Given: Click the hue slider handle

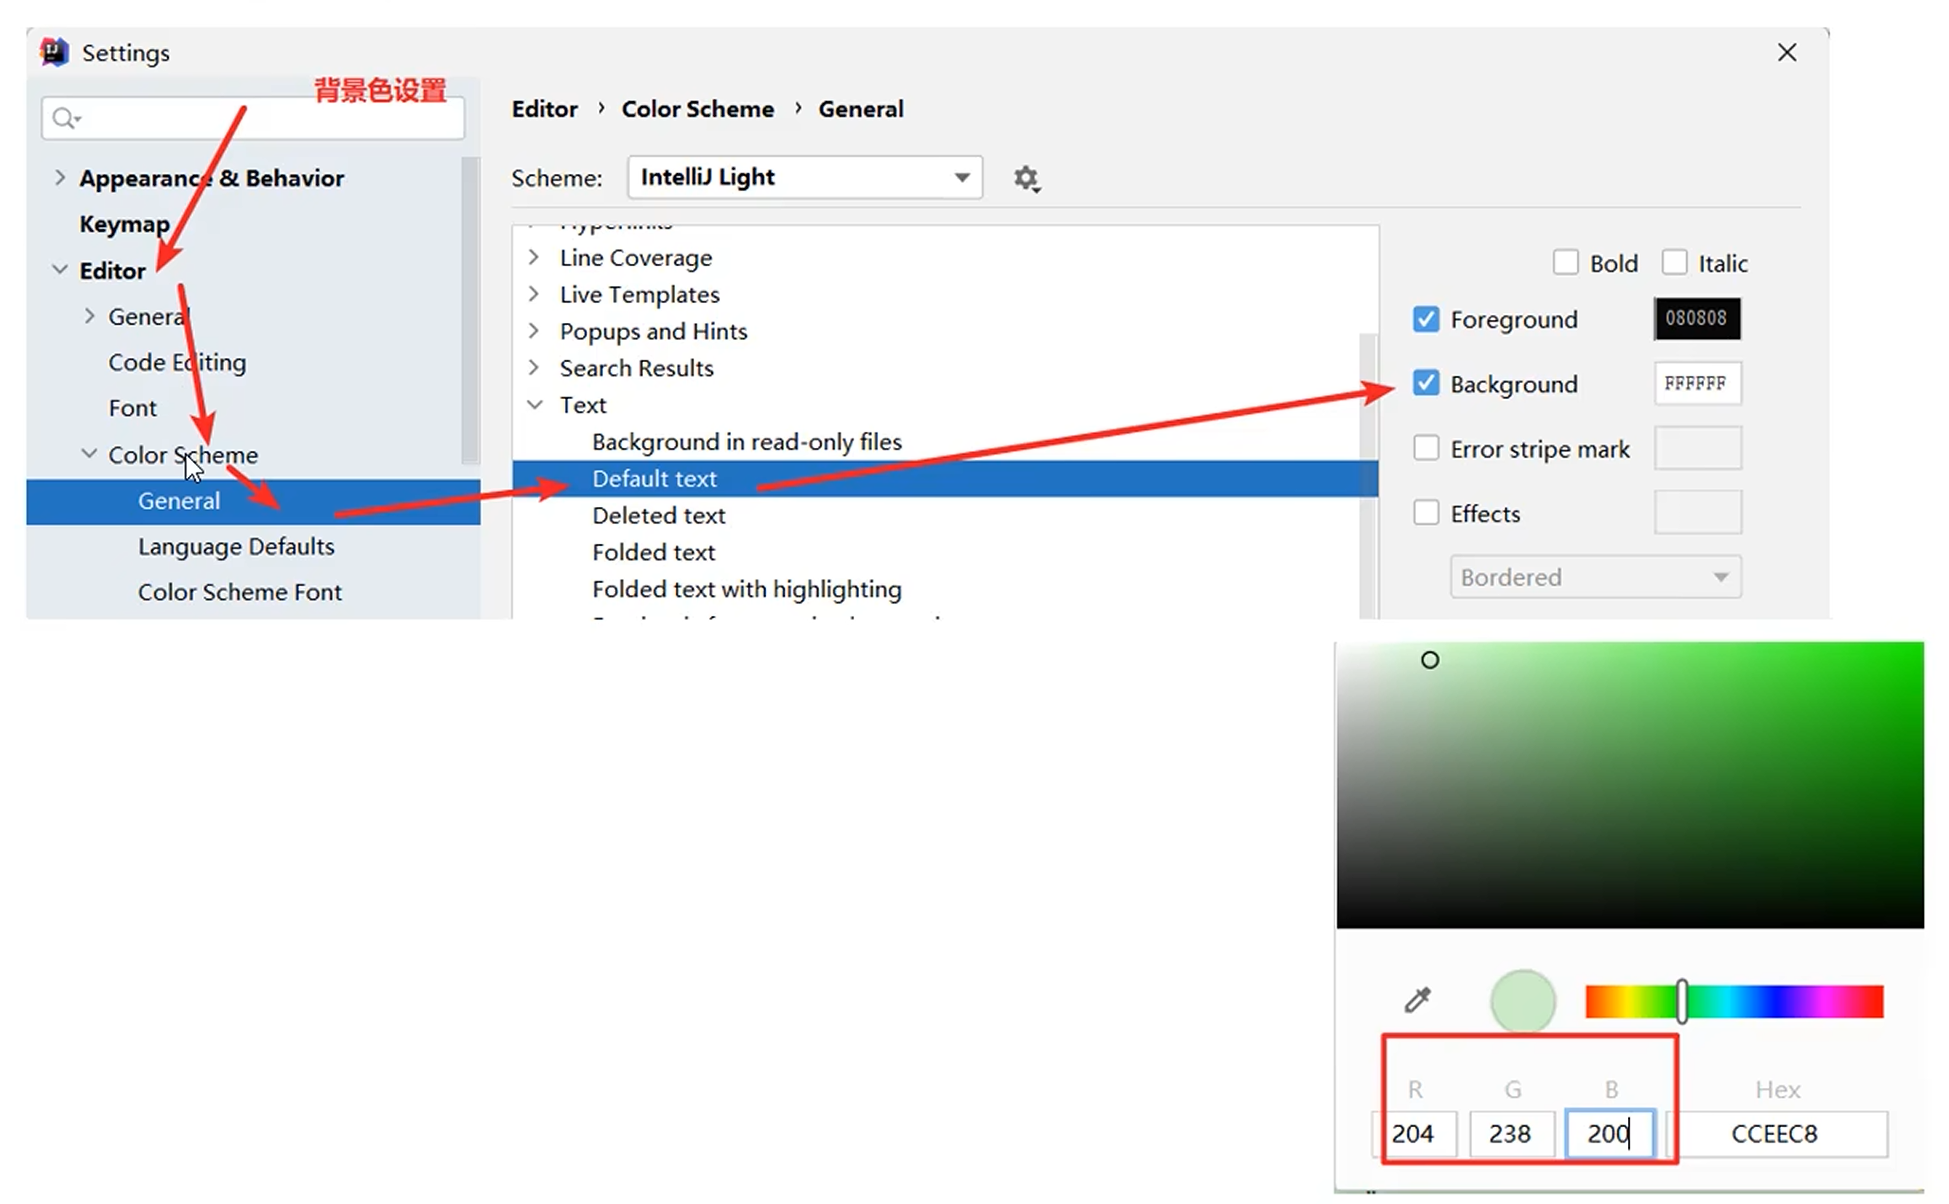Looking at the screenshot, I should [x=1682, y=1001].
